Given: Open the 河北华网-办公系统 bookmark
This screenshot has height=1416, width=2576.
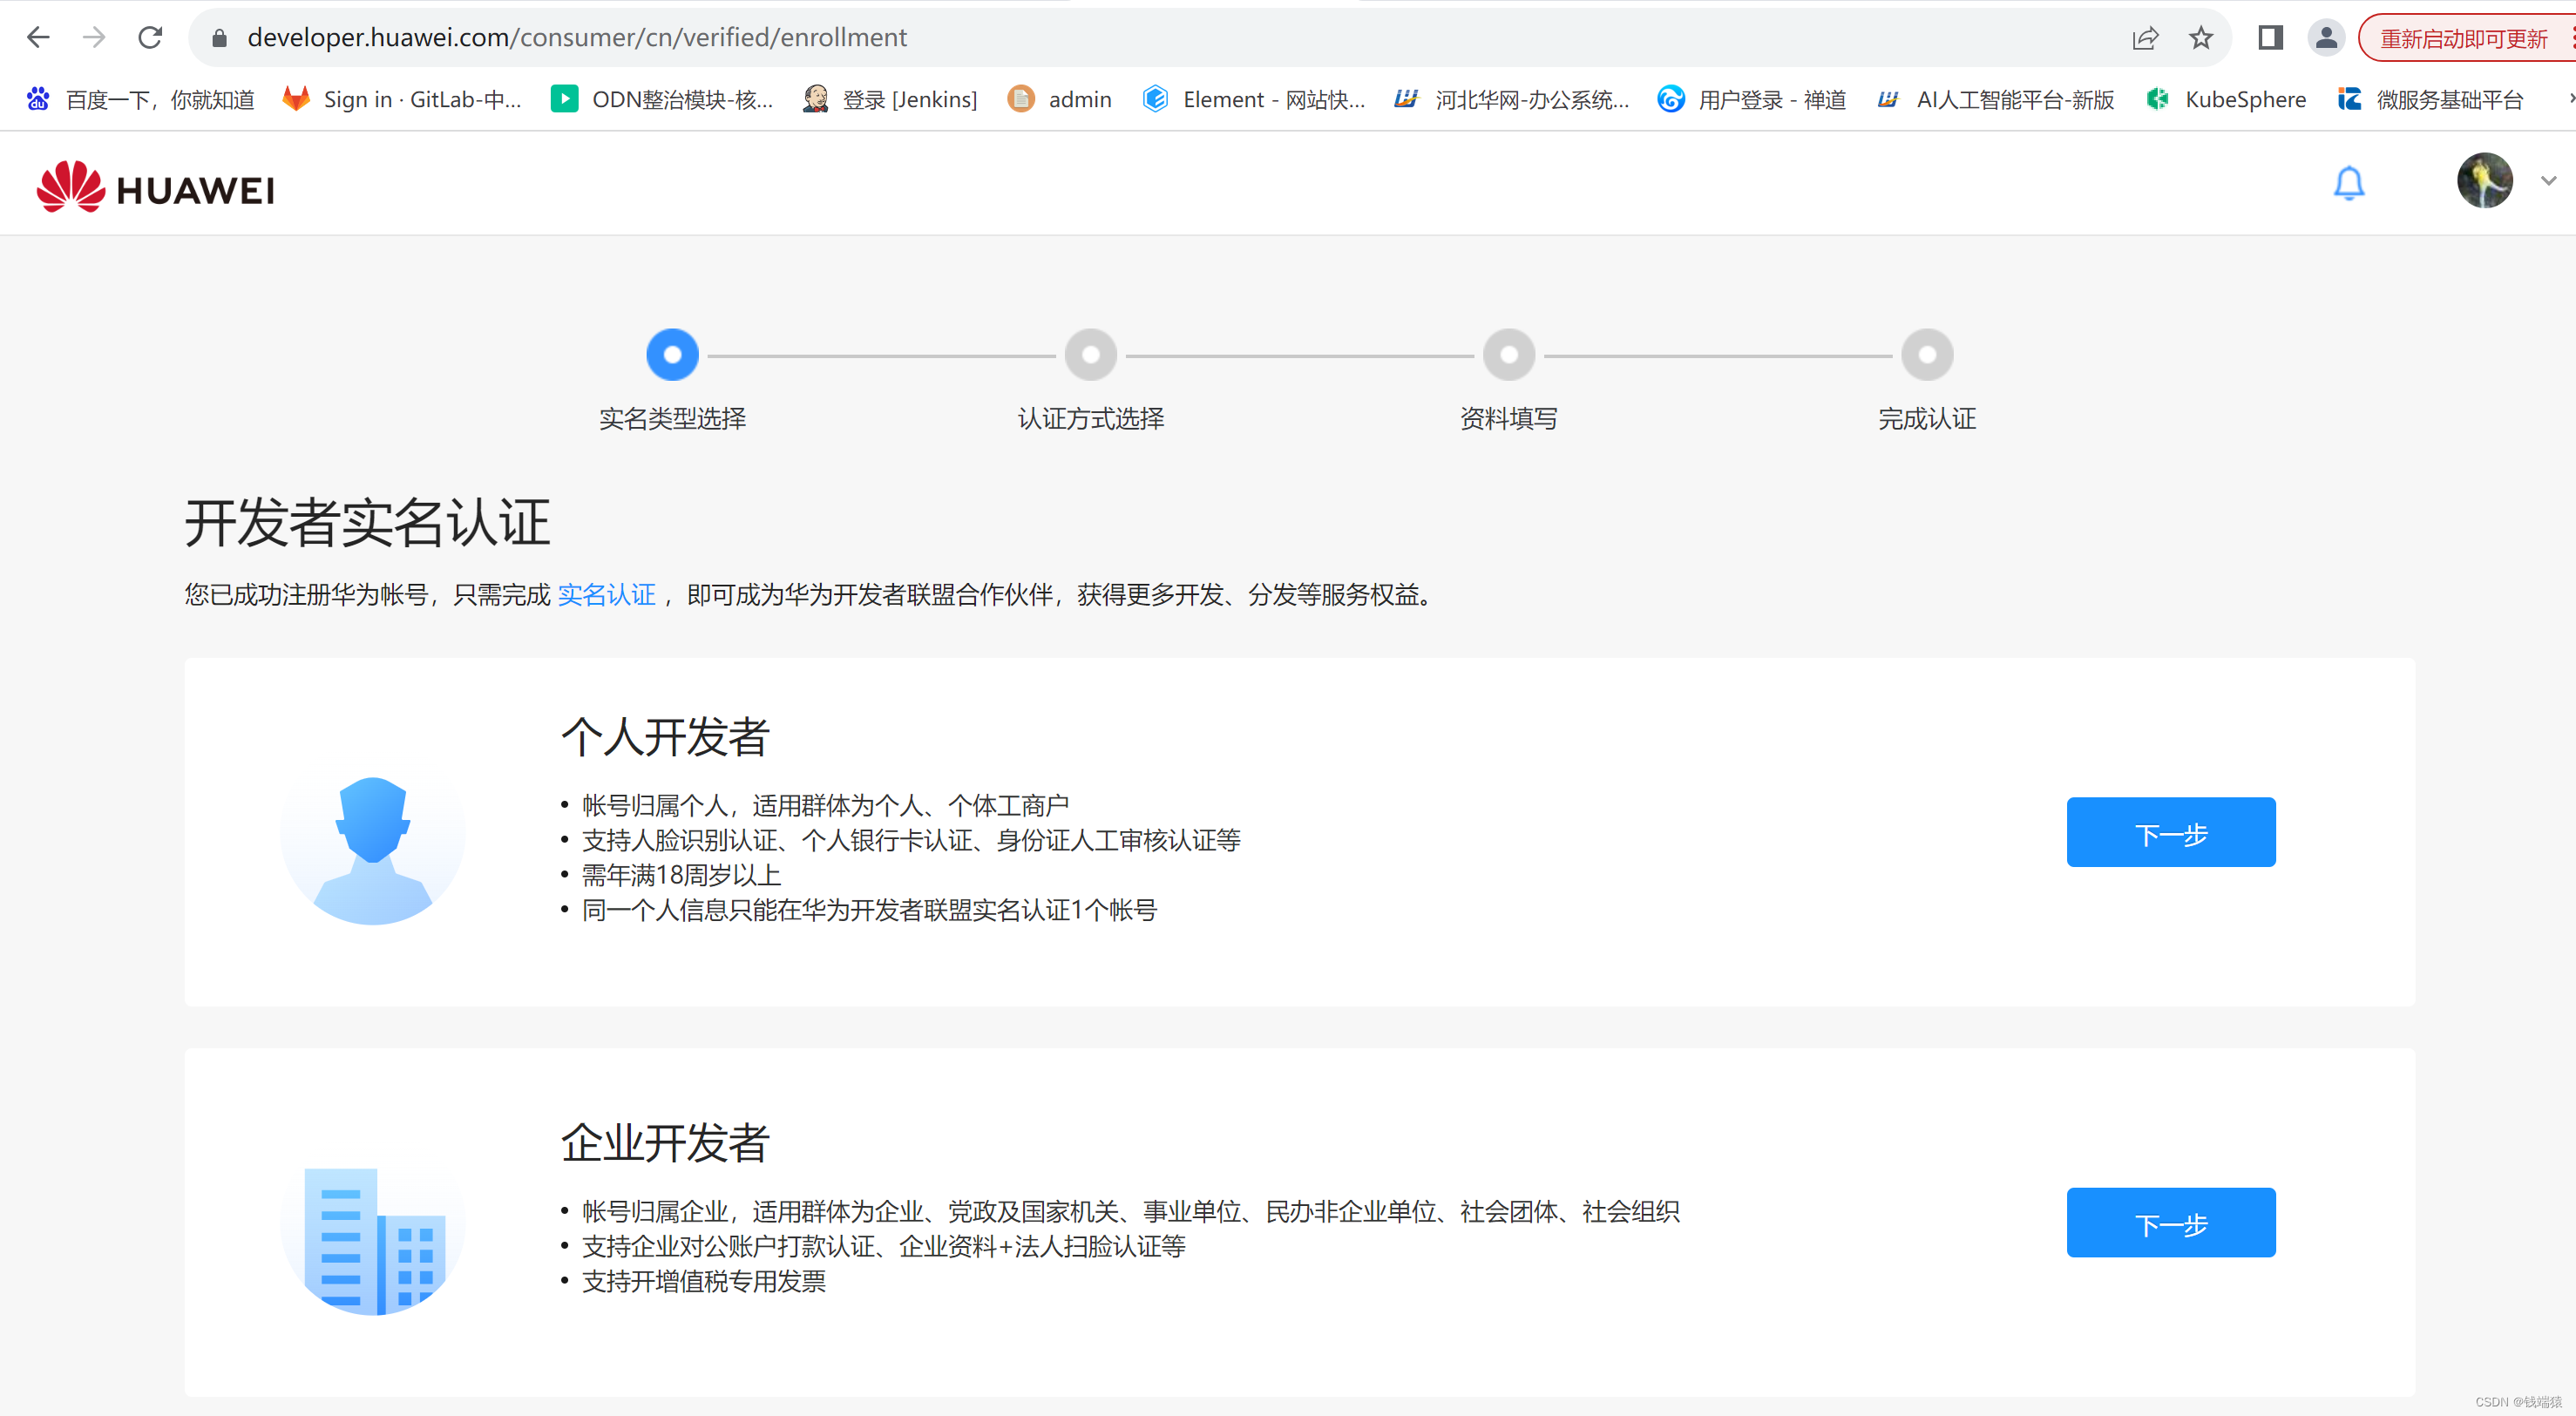Looking at the screenshot, I should pos(1512,99).
